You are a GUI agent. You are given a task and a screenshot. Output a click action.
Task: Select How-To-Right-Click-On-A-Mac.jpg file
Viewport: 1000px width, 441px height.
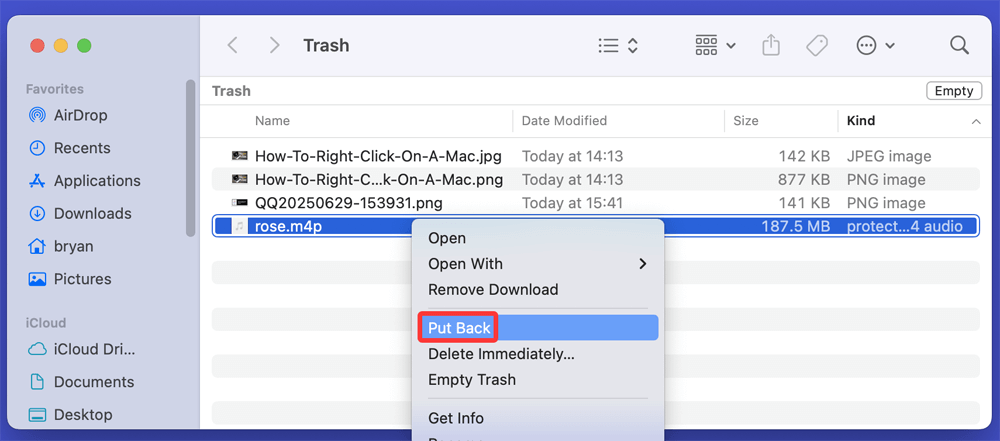tap(378, 156)
